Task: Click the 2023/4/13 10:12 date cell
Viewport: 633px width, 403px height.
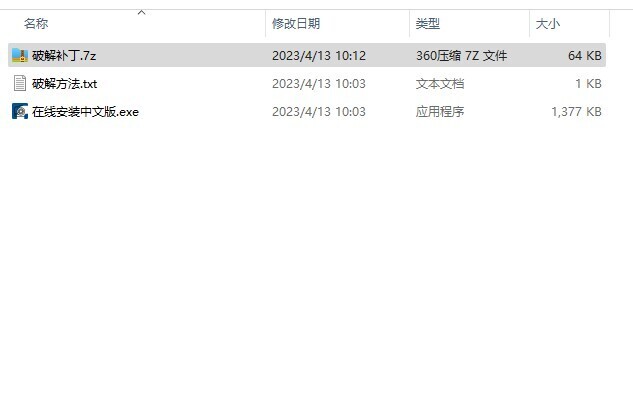Action: click(319, 55)
